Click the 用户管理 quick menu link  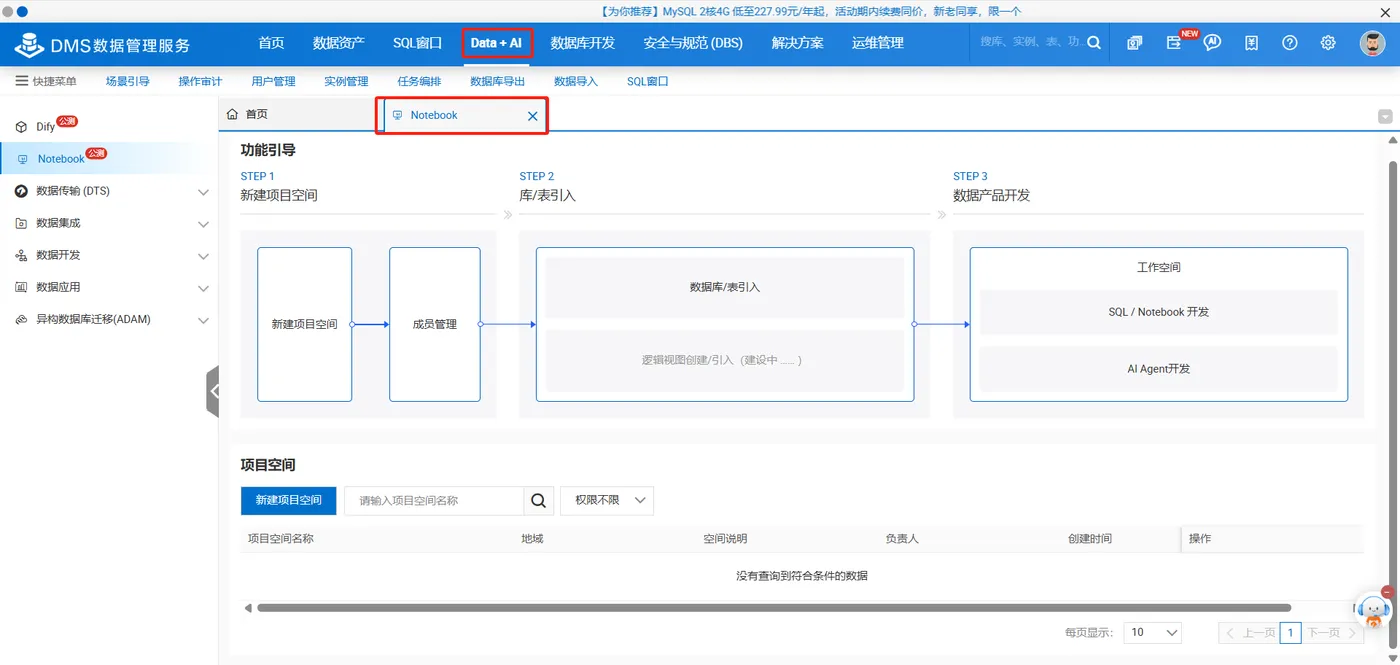(273, 81)
